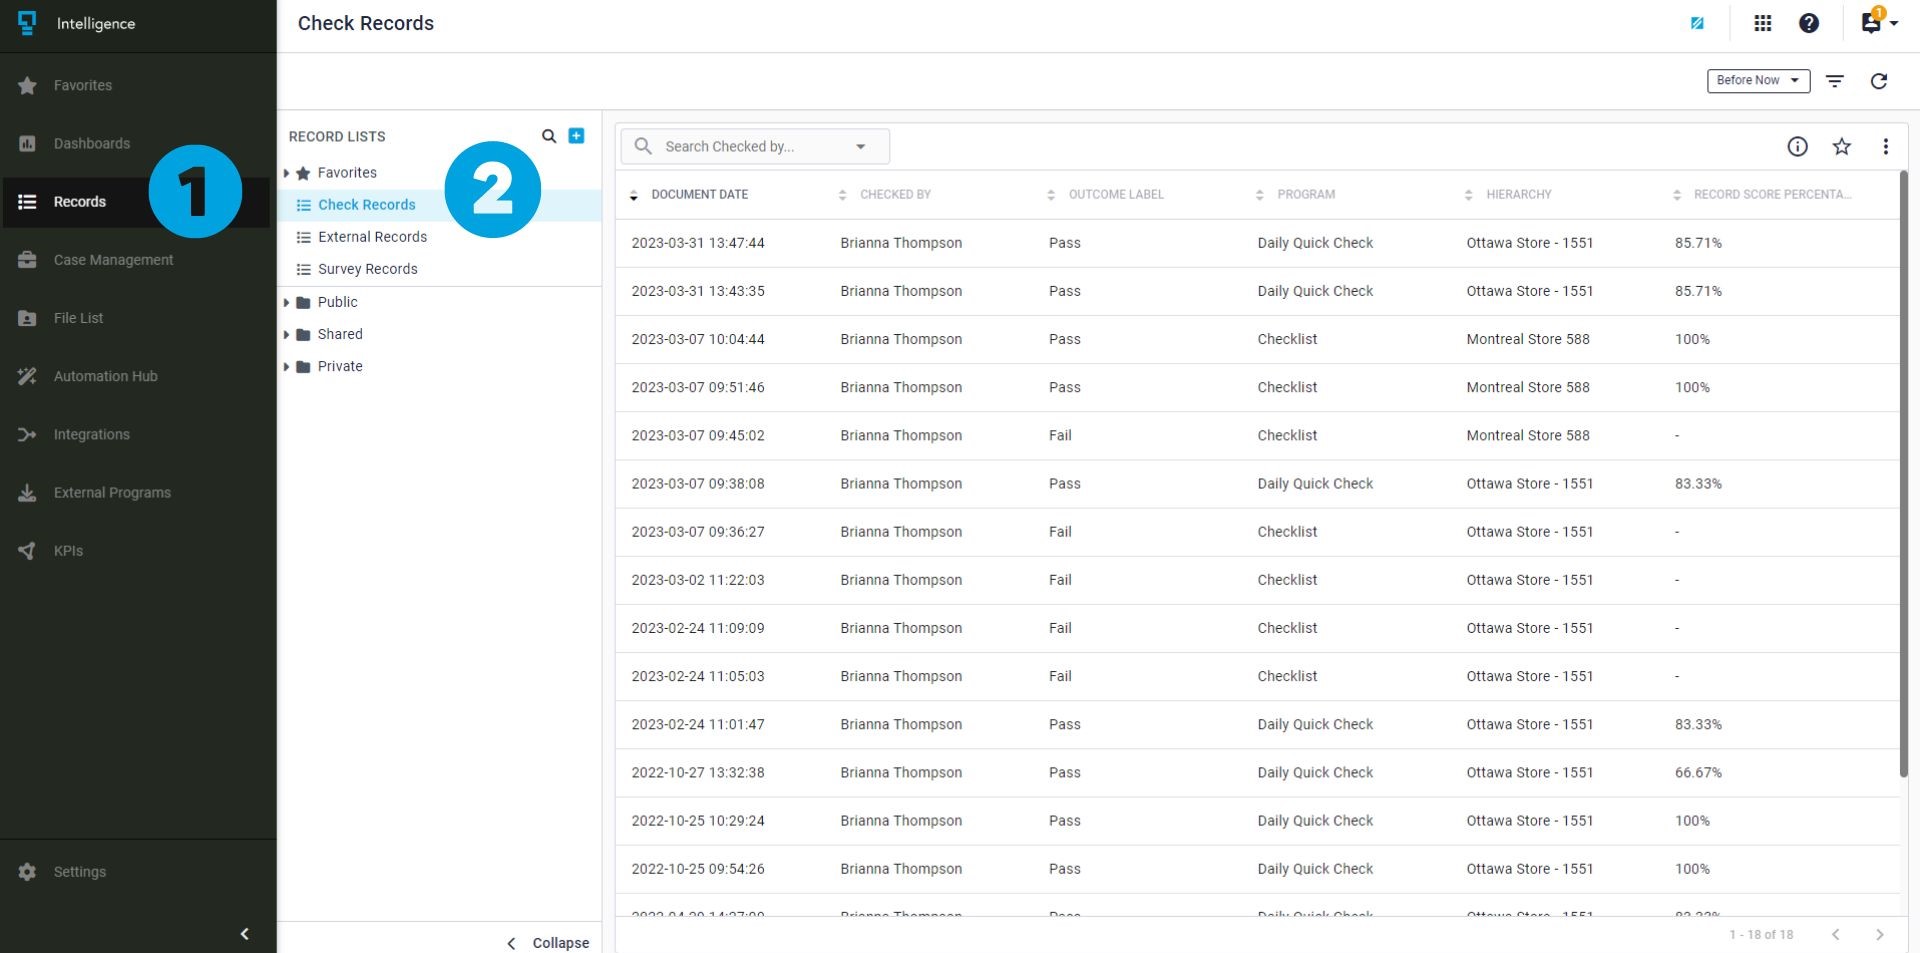Click the add record list plus icon
This screenshot has width=1920, height=953.
pyautogui.click(x=576, y=136)
